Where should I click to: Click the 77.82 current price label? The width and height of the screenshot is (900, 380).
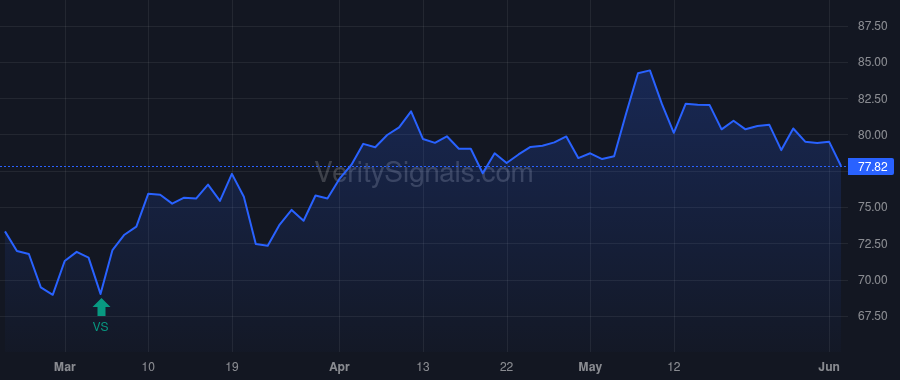(x=872, y=167)
